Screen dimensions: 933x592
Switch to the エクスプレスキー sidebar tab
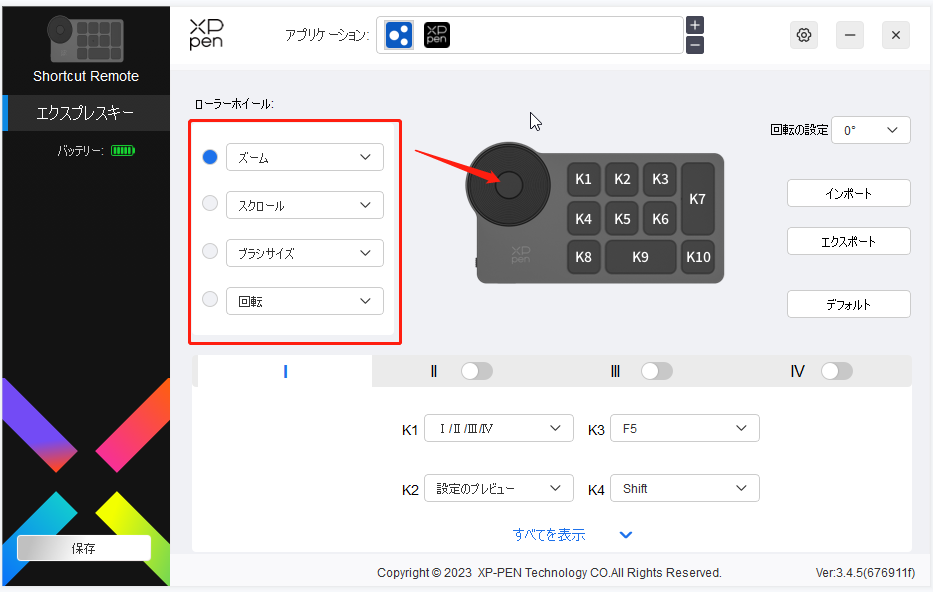tap(84, 114)
